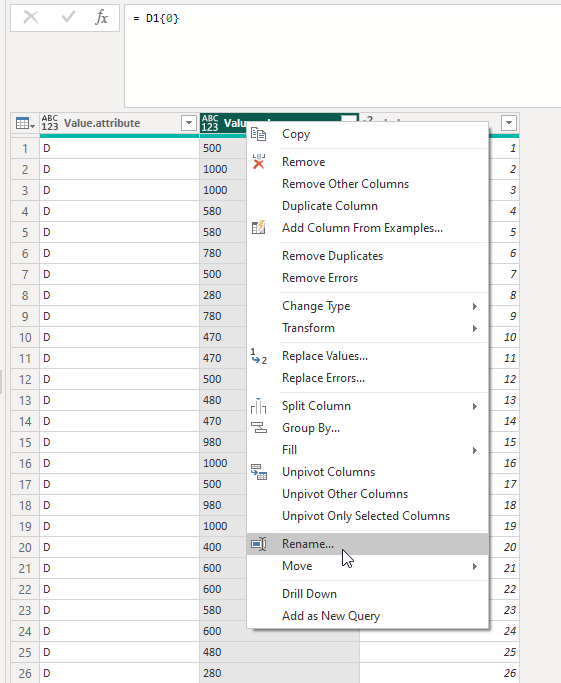The width and height of the screenshot is (561, 683).
Task: Click the Unpivot Columns icon
Action: coord(259,472)
